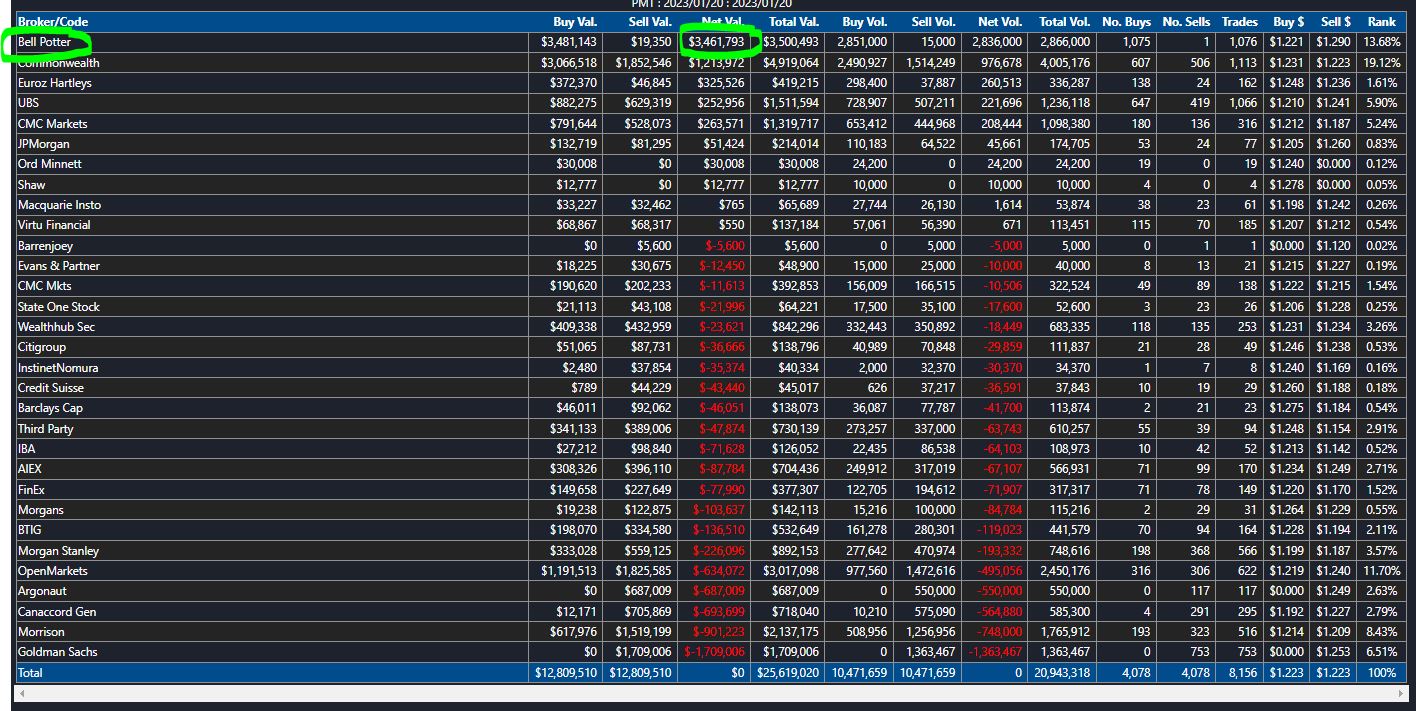The height and width of the screenshot is (711, 1416).
Task: Click the left arrow of horizontal scrollbar
Action: [x=22, y=692]
